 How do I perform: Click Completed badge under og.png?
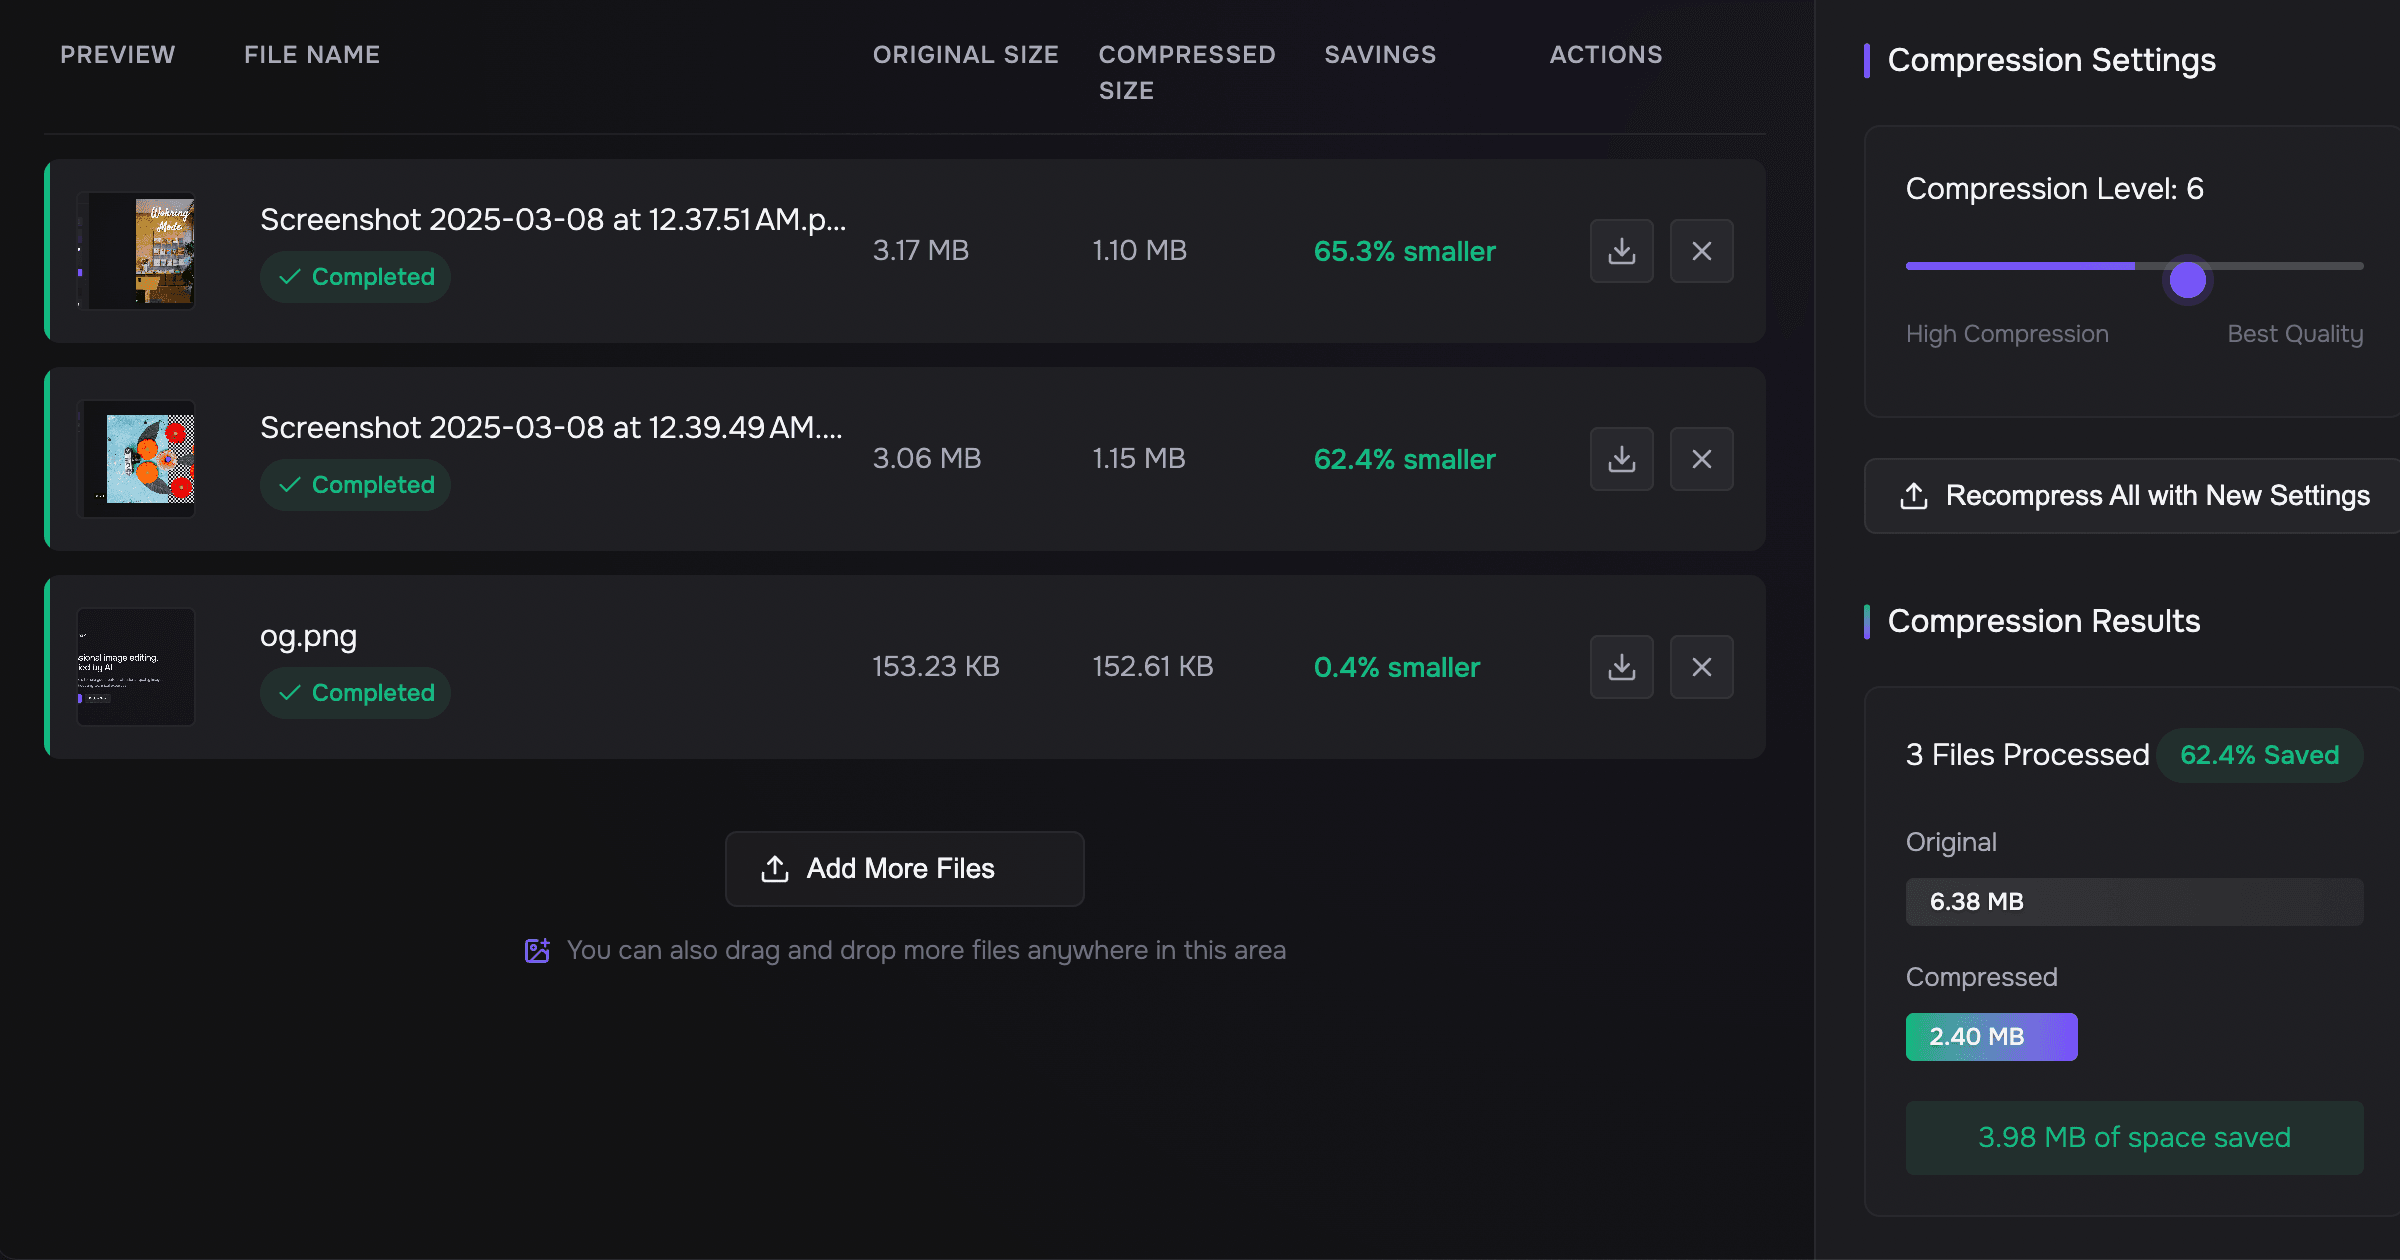355,693
